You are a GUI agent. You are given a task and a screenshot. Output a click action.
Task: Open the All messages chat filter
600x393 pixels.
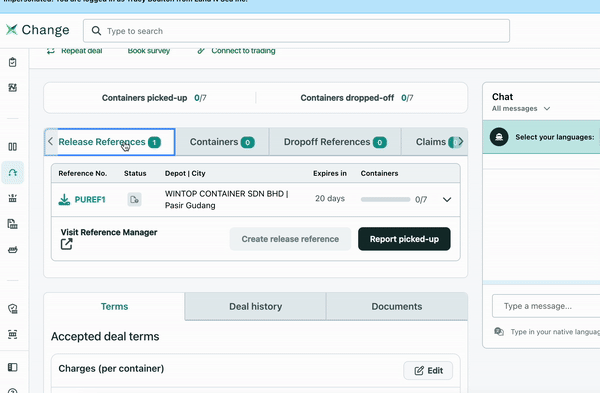click(521, 109)
